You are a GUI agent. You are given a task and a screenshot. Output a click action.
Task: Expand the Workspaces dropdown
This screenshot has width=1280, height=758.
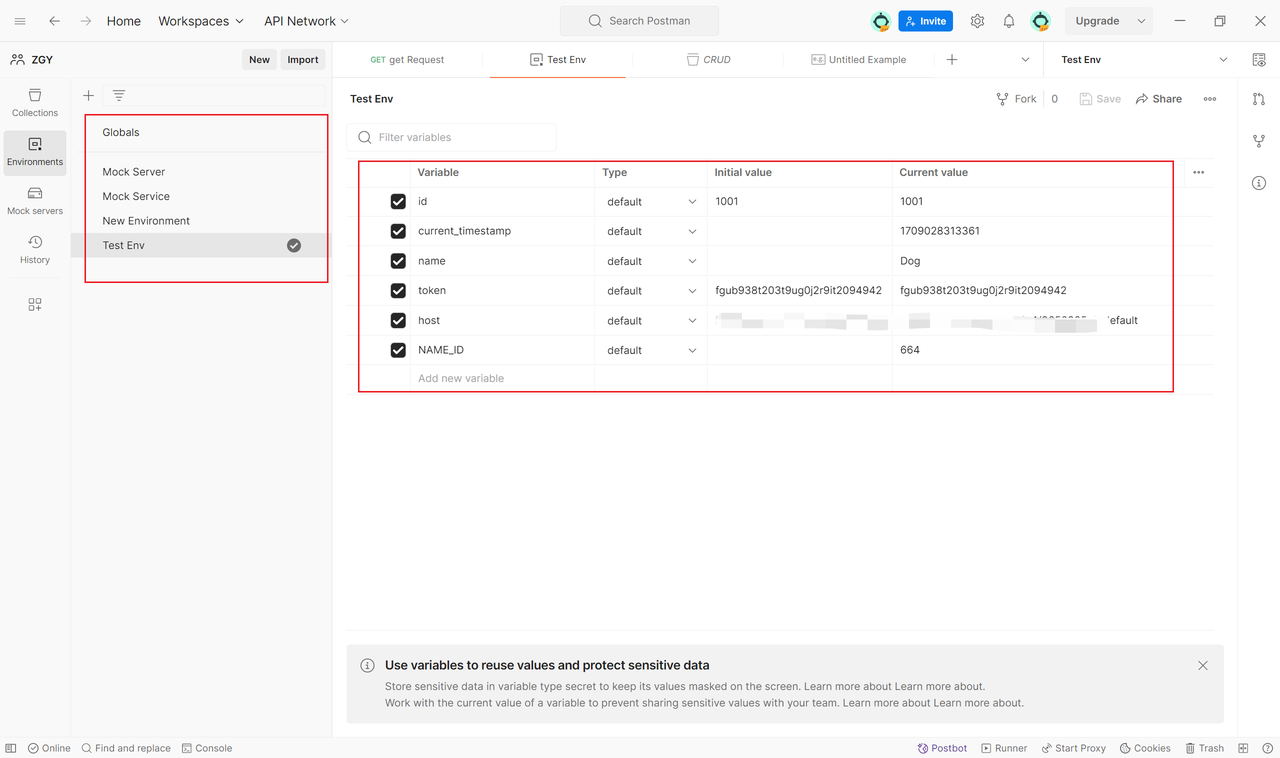coord(201,21)
